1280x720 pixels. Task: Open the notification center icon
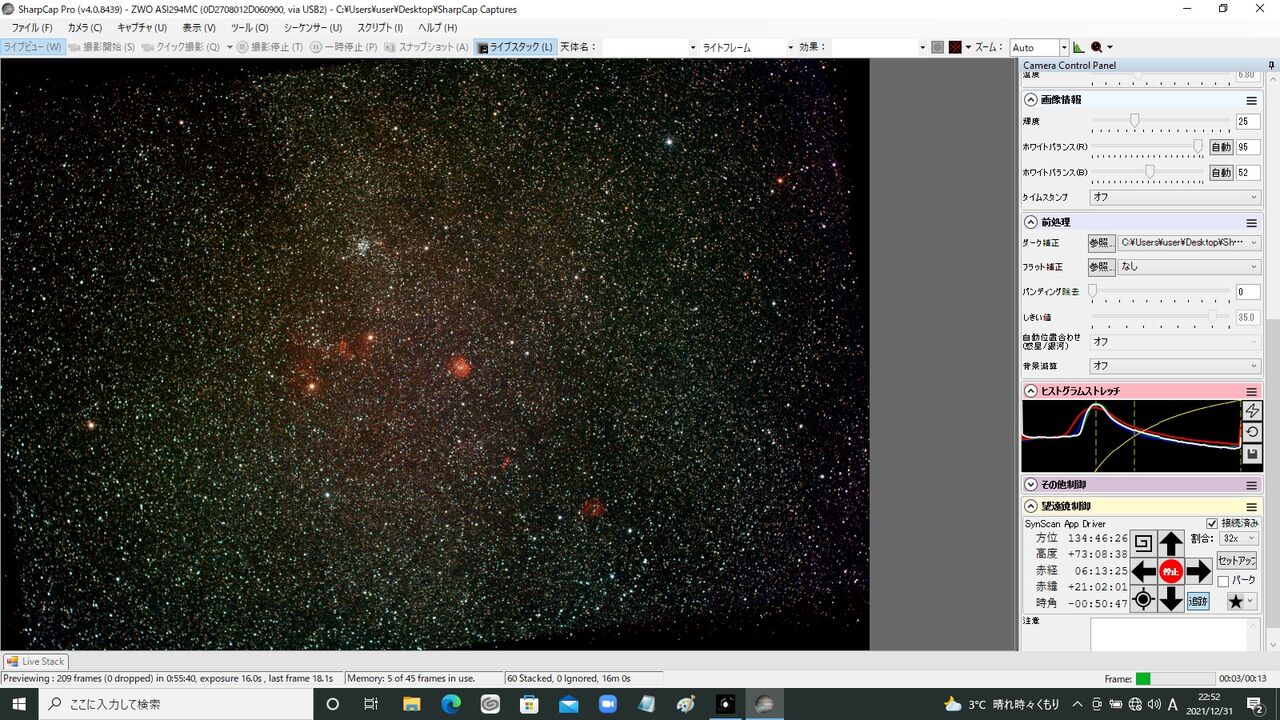(1256, 704)
